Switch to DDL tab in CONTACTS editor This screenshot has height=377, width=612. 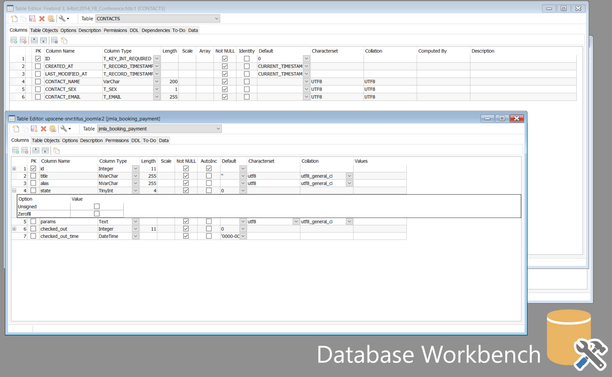[134, 30]
